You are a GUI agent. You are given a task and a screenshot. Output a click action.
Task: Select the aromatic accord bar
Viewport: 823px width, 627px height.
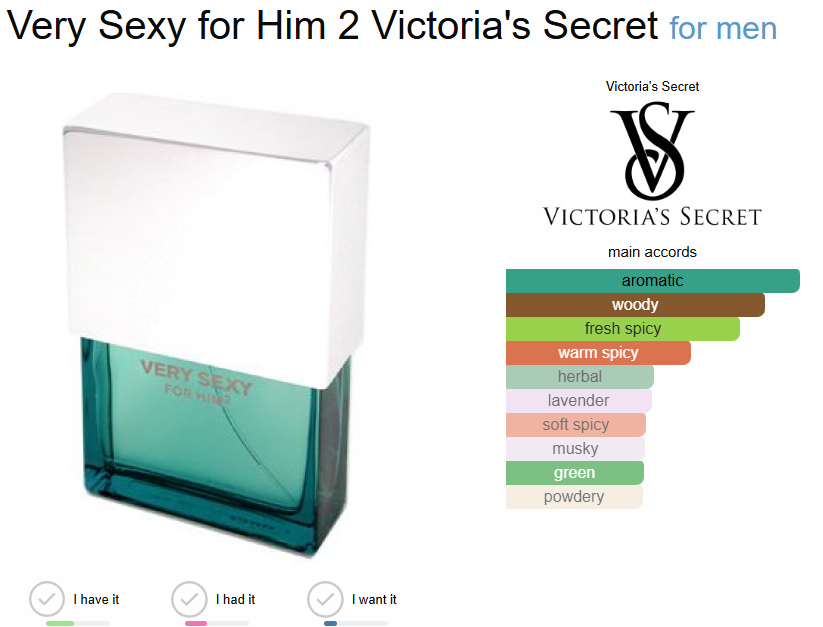(x=652, y=281)
